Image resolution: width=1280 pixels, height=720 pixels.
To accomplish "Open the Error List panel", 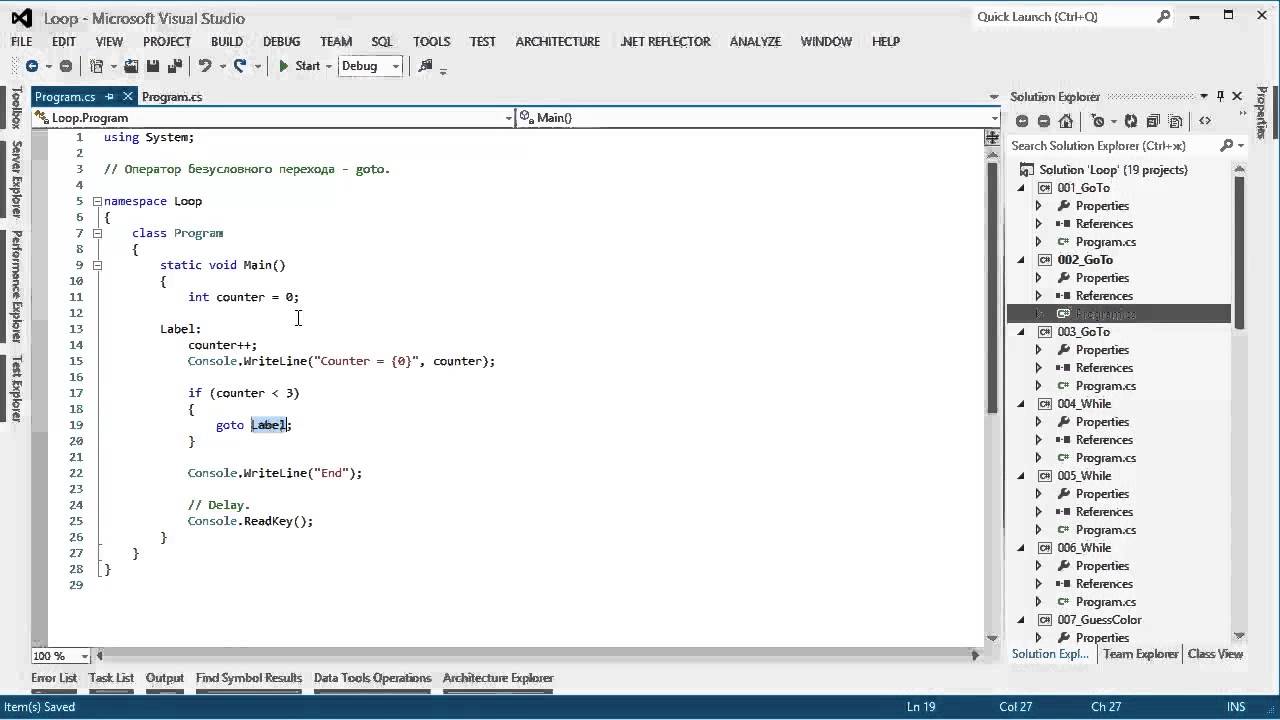I will coord(54,678).
